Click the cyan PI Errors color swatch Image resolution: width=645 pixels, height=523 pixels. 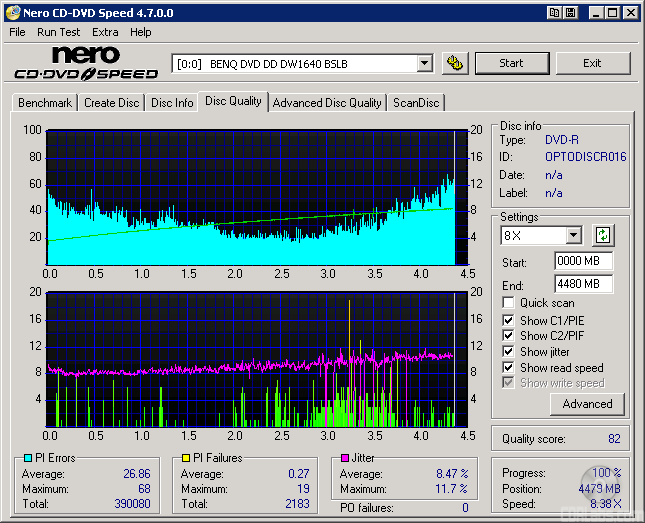tap(27, 458)
